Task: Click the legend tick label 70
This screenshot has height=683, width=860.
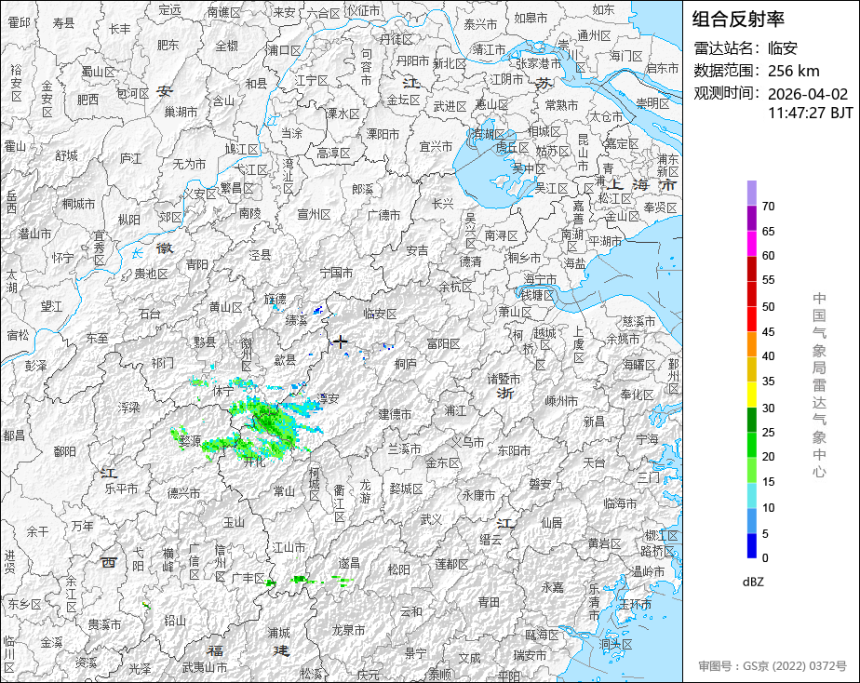Action: pyautogui.click(x=768, y=206)
